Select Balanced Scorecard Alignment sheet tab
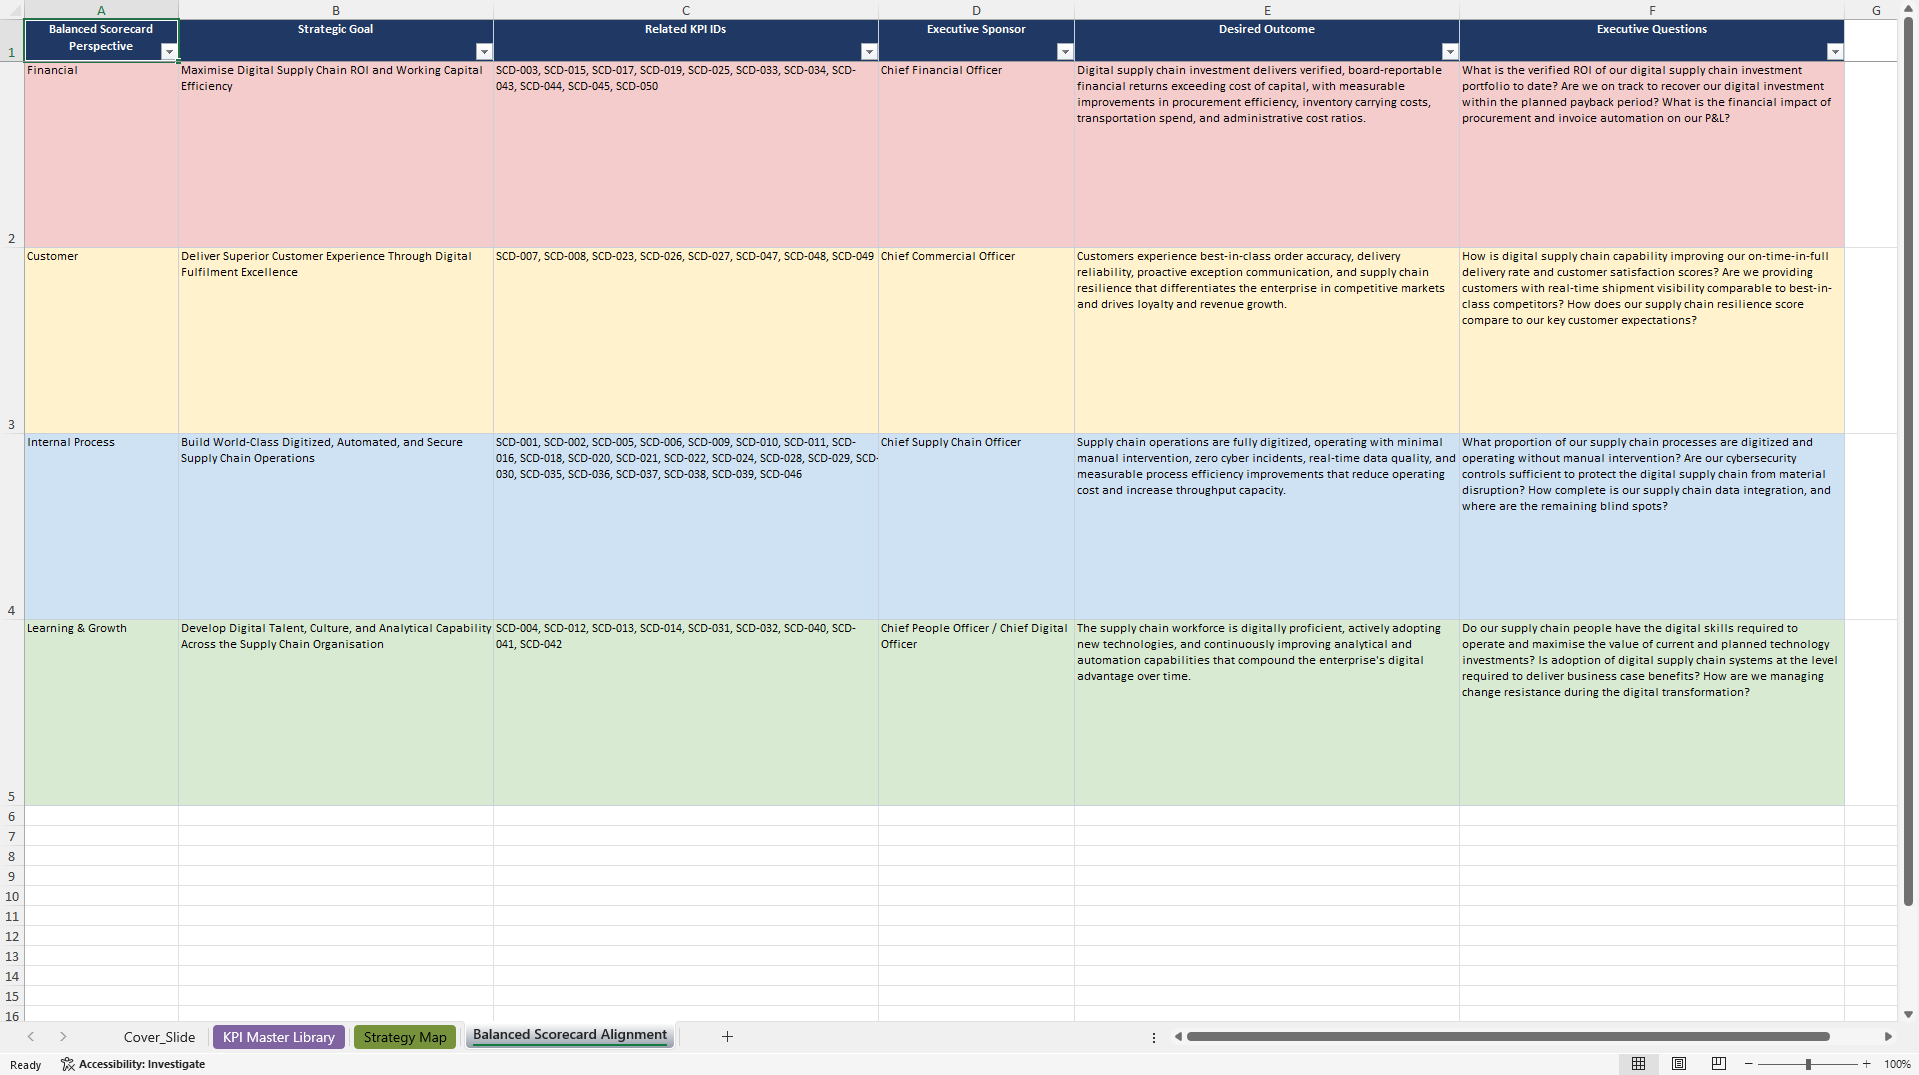The height and width of the screenshot is (1075, 1919). point(570,1036)
